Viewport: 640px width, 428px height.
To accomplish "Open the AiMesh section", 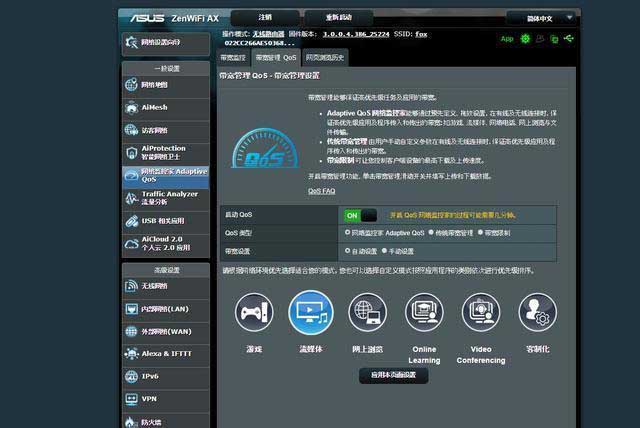I will (166, 108).
